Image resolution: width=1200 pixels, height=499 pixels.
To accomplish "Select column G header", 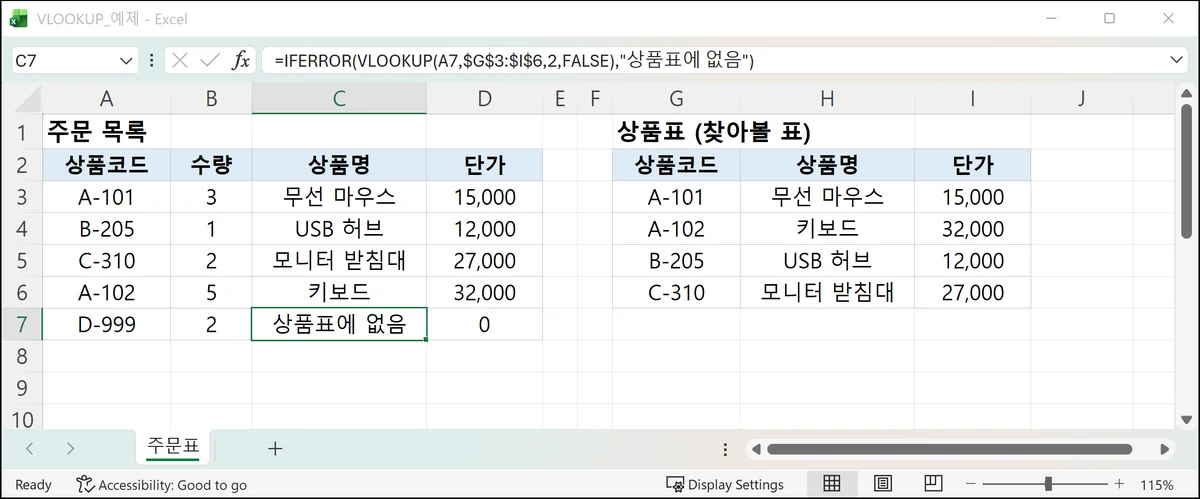I will point(676,98).
